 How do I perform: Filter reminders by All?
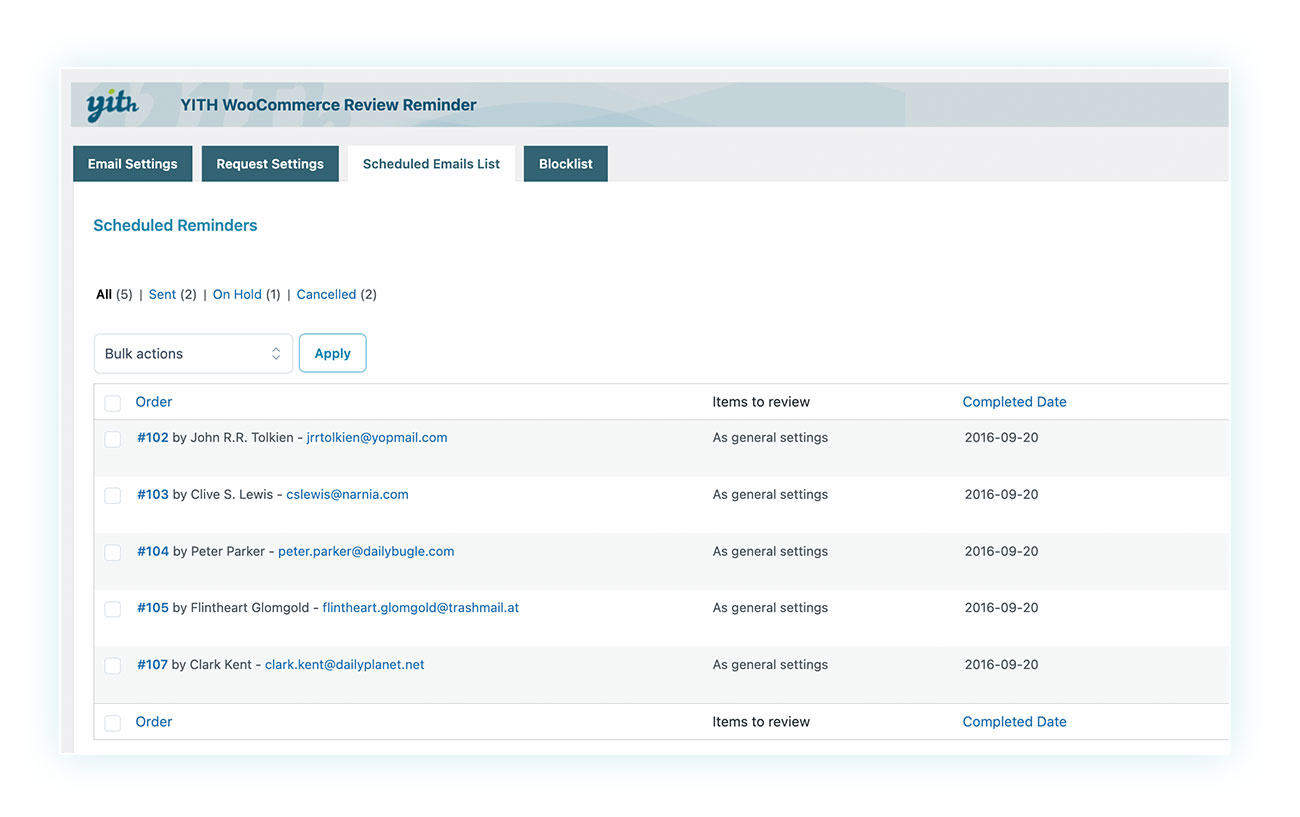click(x=104, y=294)
